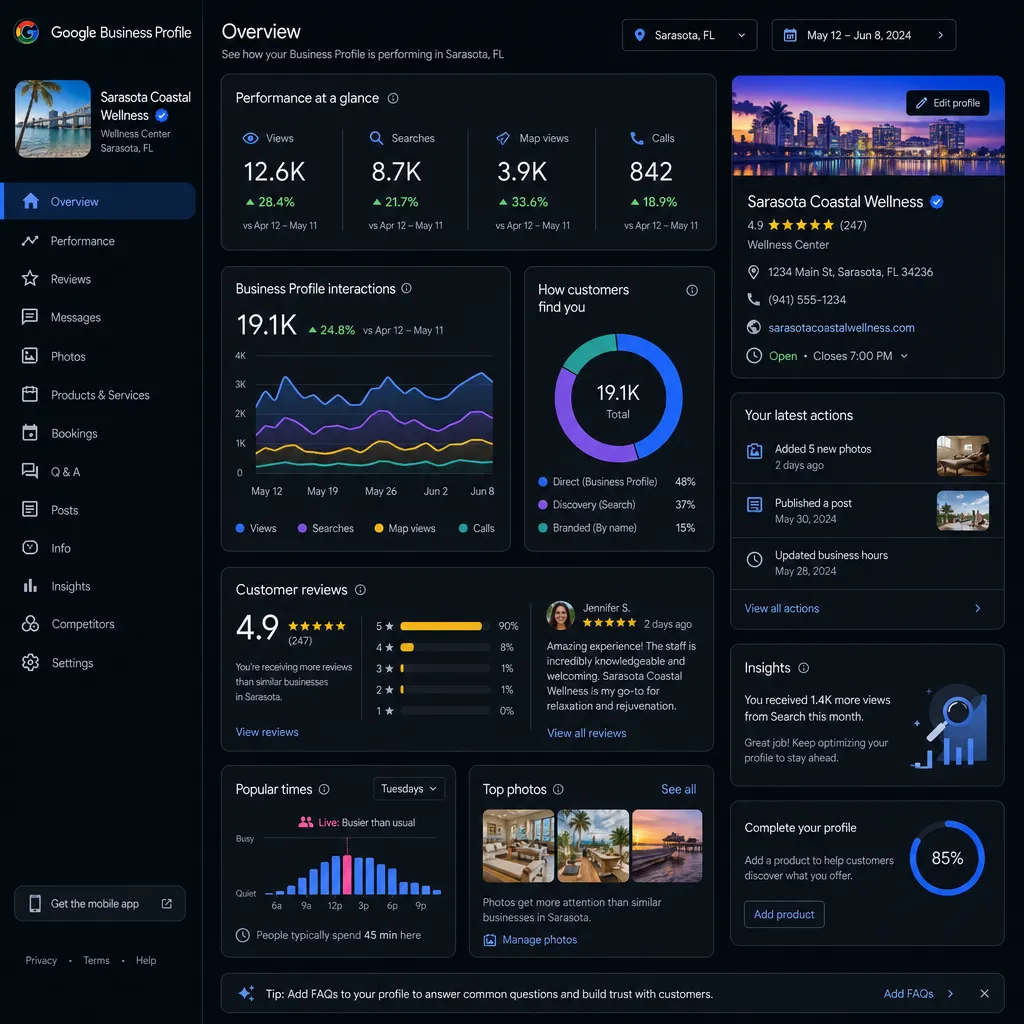The width and height of the screenshot is (1024, 1024).
Task: Click the Posts document icon in sidebar
Action: (x=30, y=509)
